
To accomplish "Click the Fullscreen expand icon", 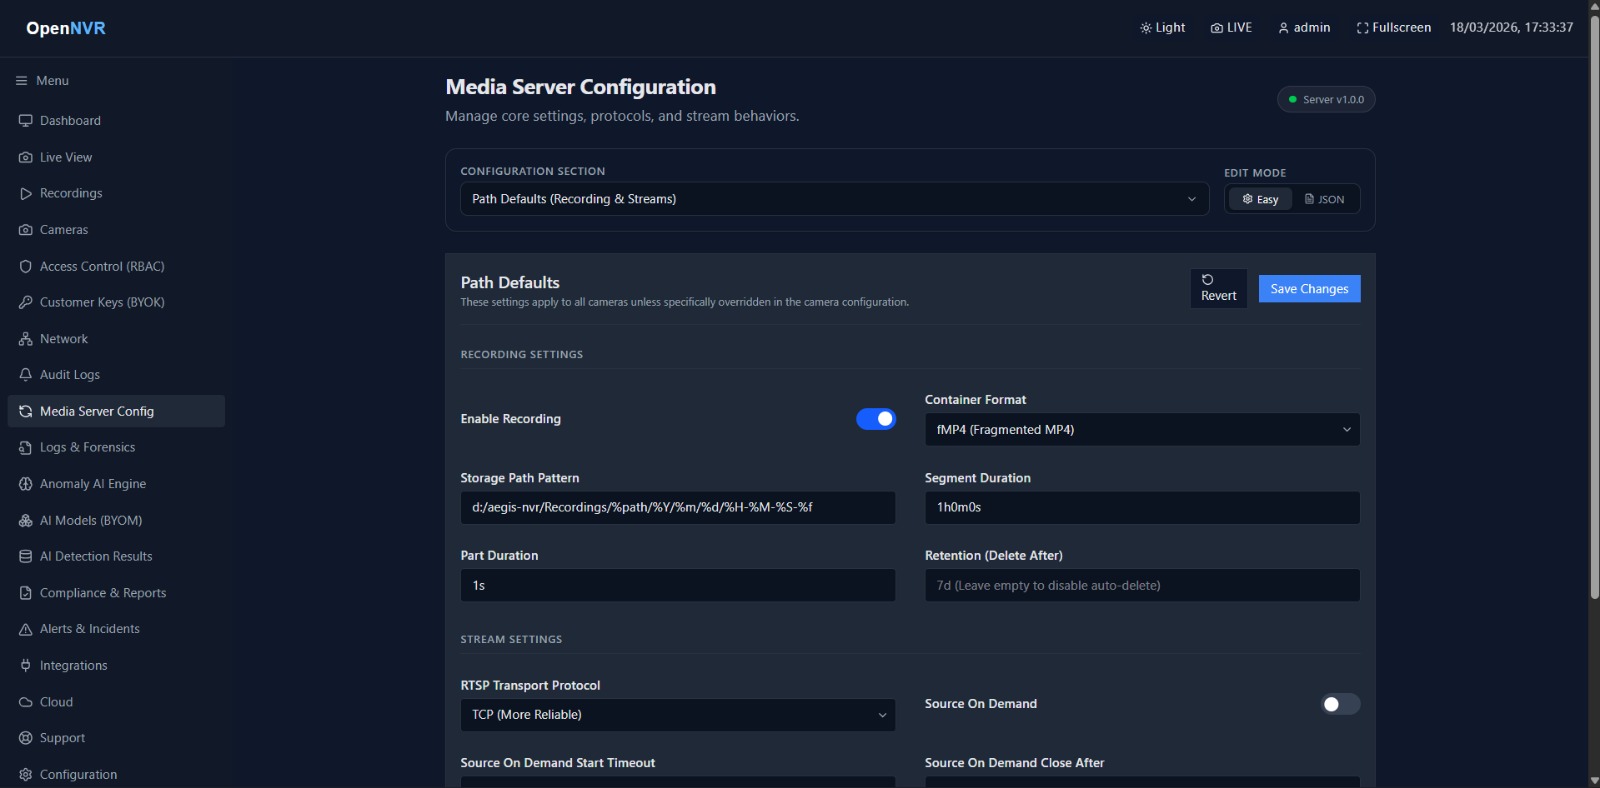I will tap(1362, 28).
